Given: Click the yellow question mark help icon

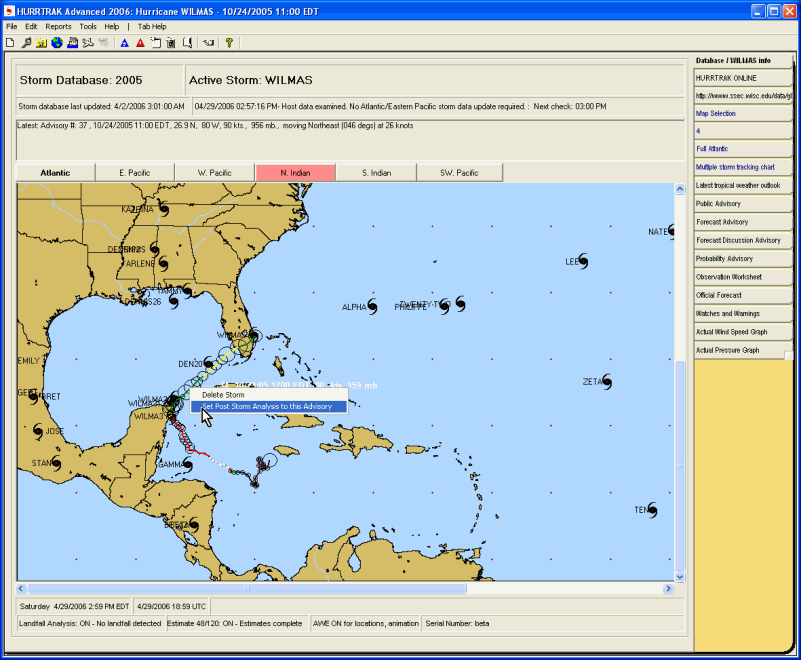Looking at the screenshot, I should (x=229, y=43).
